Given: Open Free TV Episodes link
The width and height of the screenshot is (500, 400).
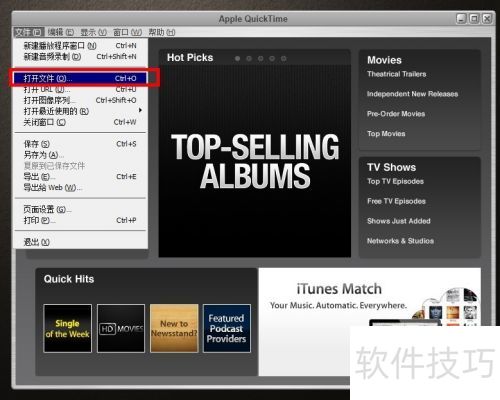Looking at the screenshot, I should tap(396, 201).
